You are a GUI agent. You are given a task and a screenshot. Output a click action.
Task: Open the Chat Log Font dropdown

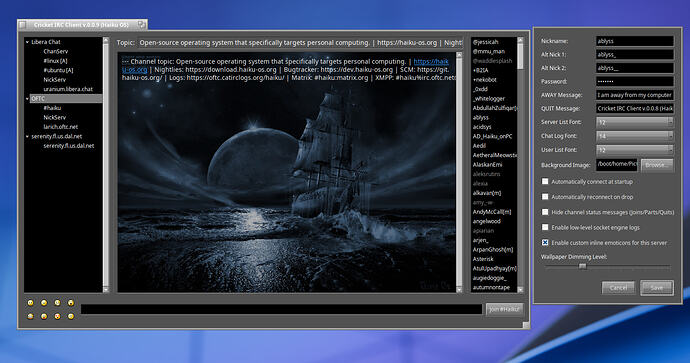tap(635, 136)
